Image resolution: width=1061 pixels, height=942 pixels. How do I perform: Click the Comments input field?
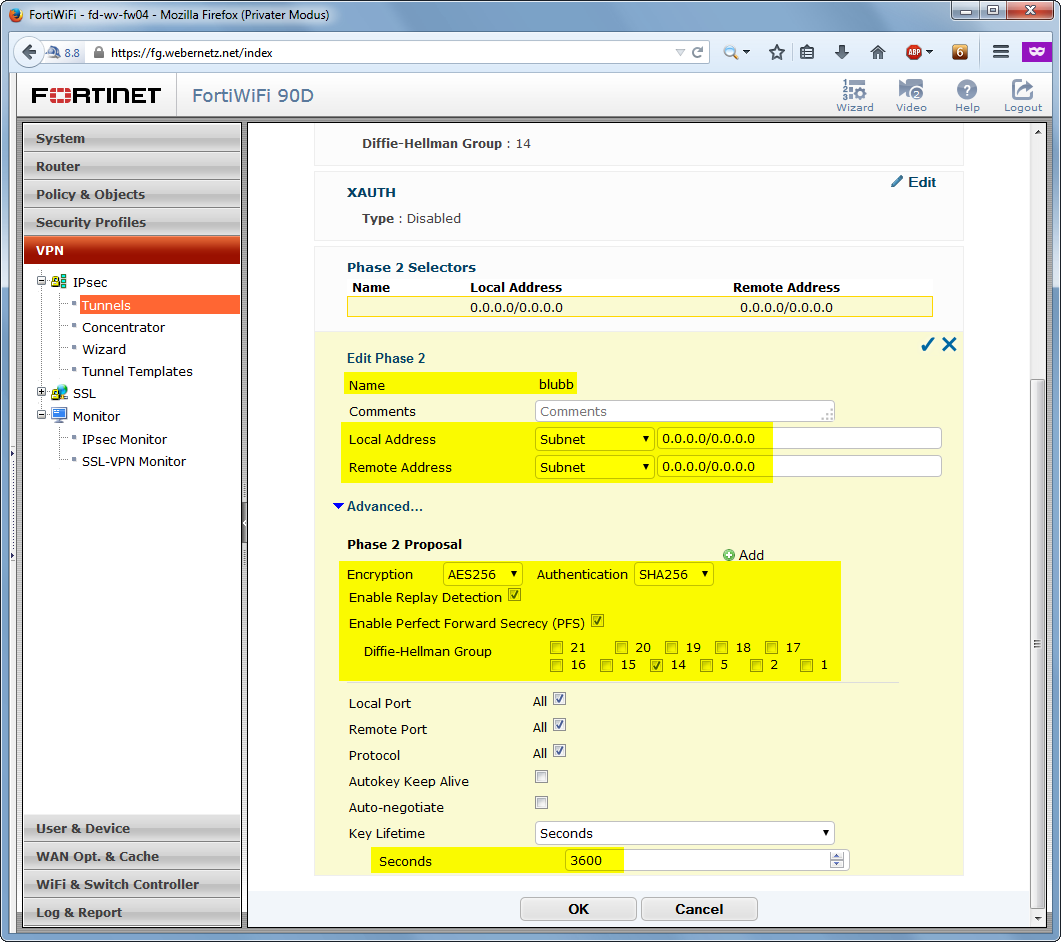click(x=685, y=411)
